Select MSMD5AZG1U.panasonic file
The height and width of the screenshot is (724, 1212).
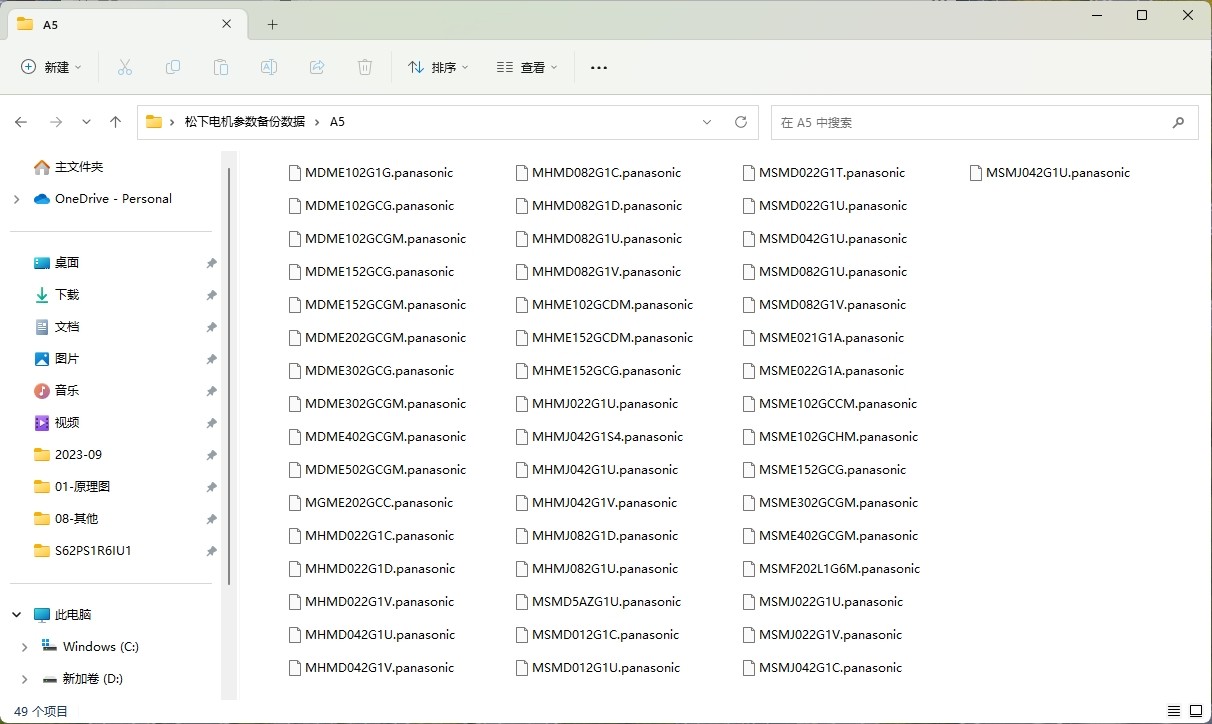click(598, 602)
